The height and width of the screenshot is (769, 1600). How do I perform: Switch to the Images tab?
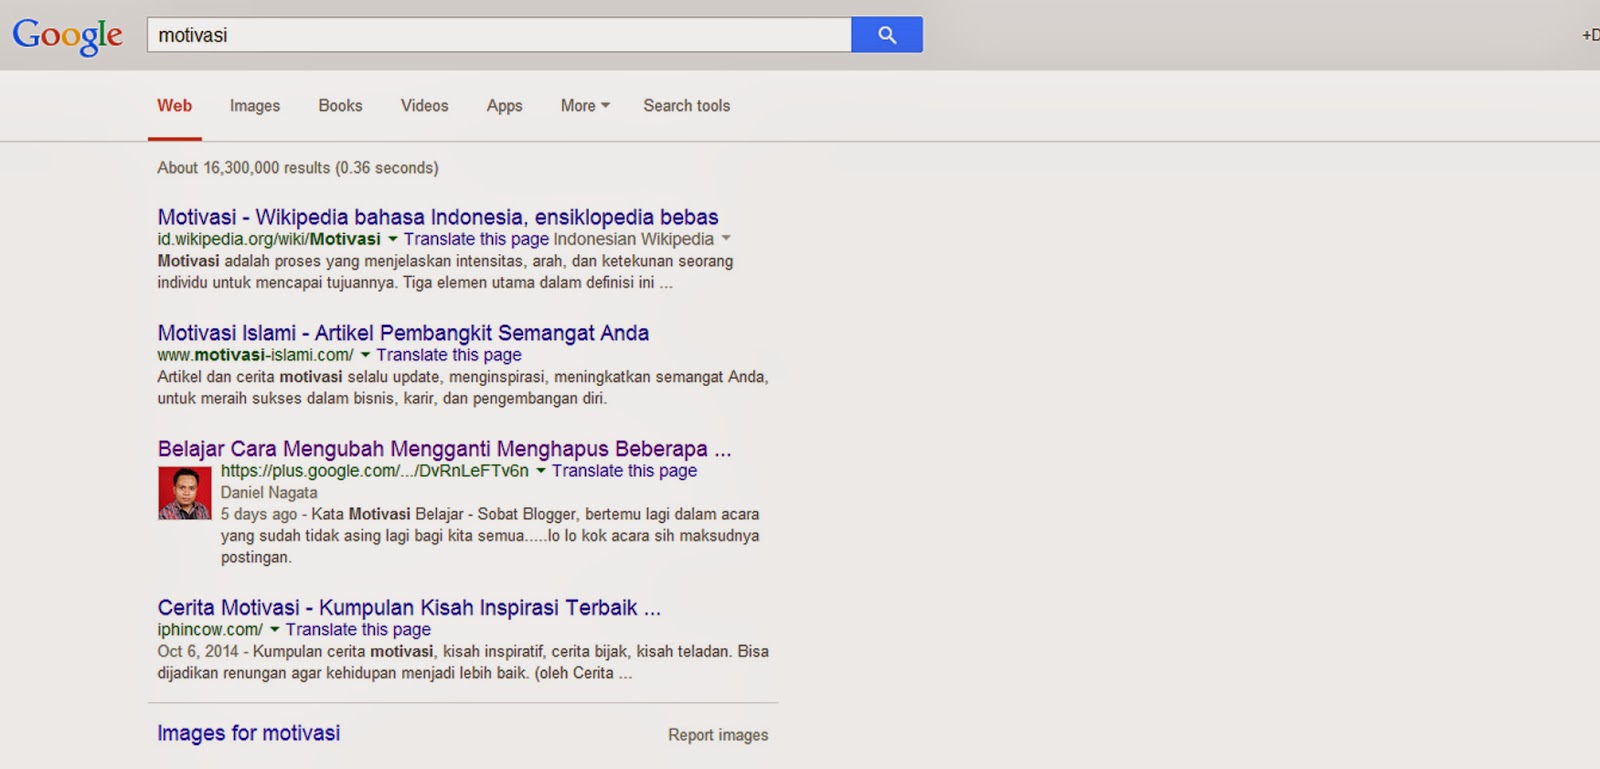[255, 106]
